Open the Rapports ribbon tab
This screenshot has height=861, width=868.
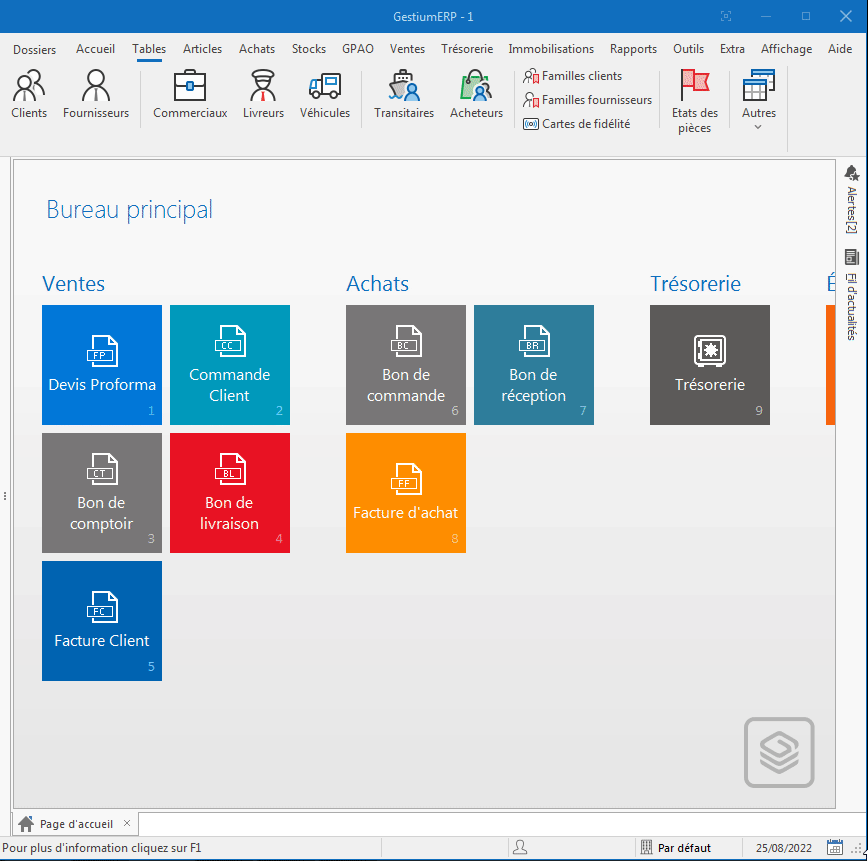coord(633,49)
